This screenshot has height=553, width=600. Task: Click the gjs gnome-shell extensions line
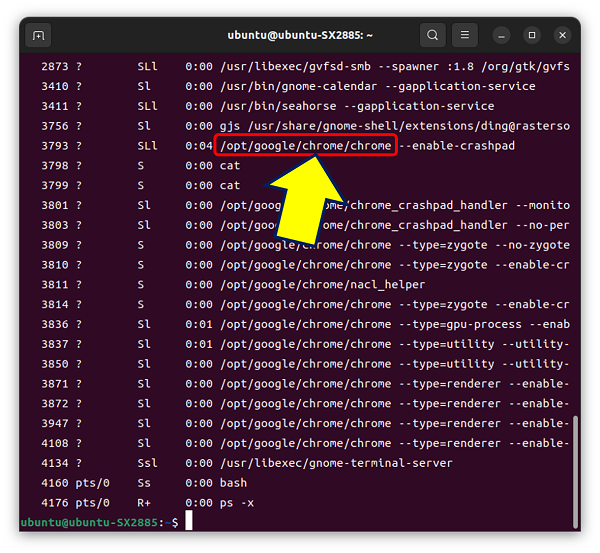point(305,126)
